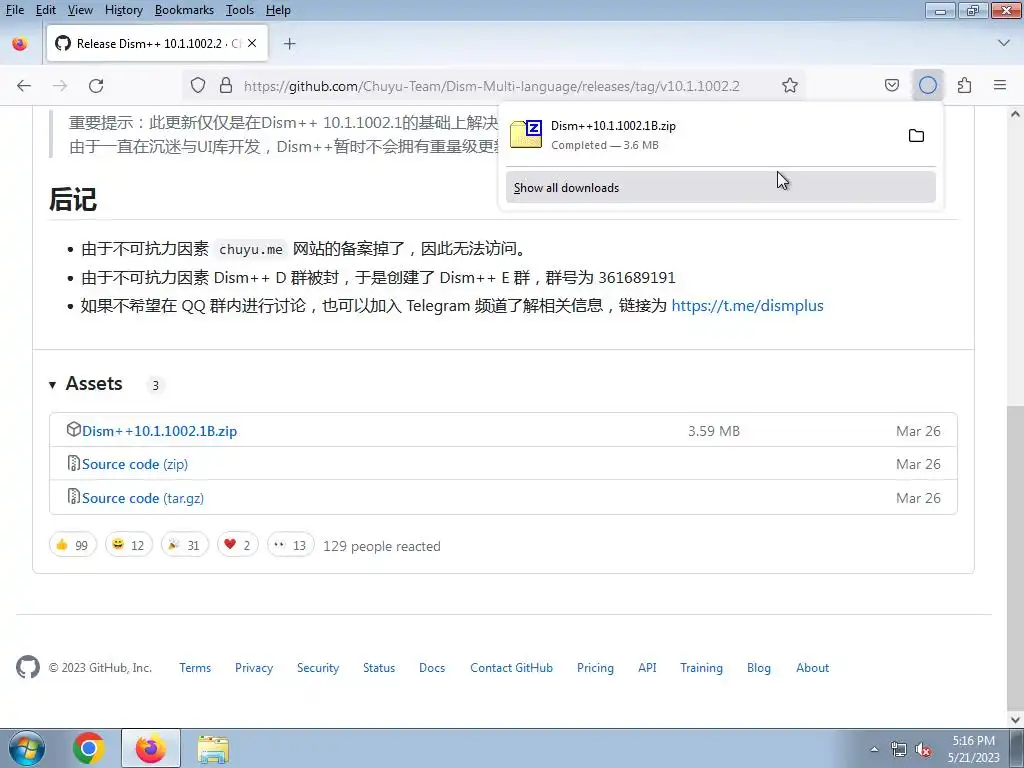Open a new tab with the plus button
Image resolution: width=1024 pixels, height=768 pixels.
point(289,44)
